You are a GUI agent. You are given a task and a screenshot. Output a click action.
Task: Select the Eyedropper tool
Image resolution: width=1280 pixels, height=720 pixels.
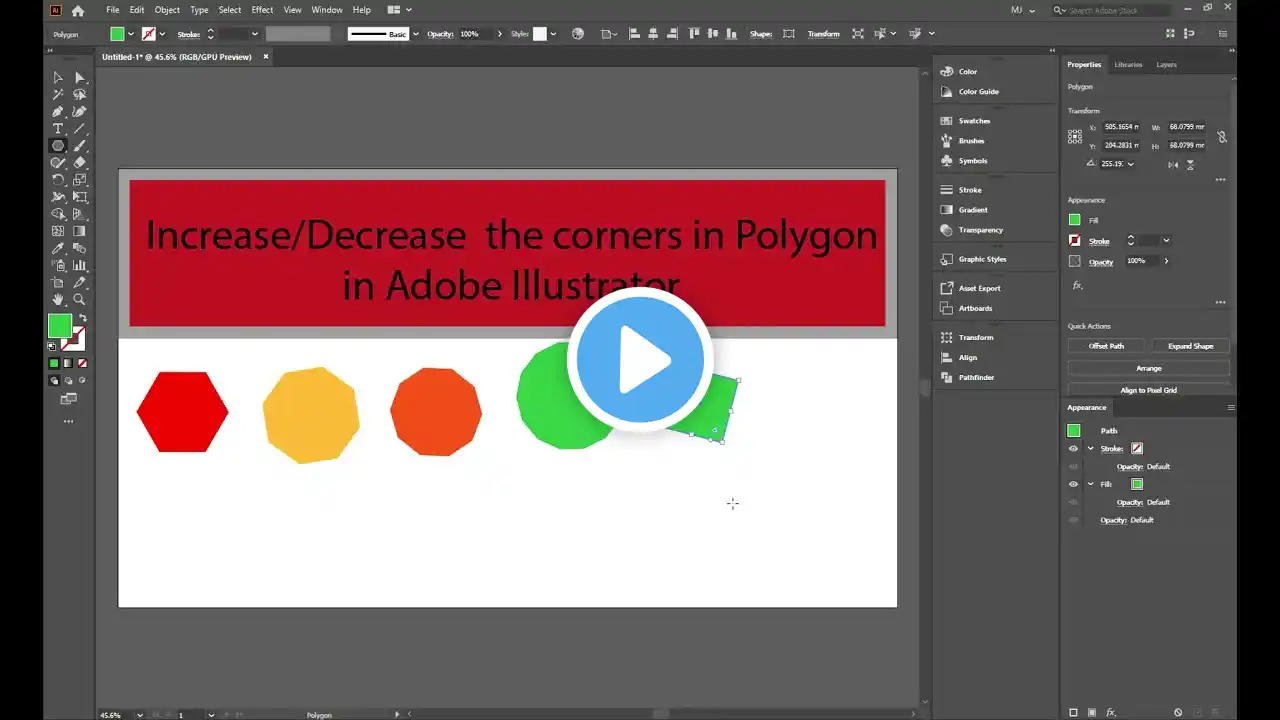click(x=58, y=248)
